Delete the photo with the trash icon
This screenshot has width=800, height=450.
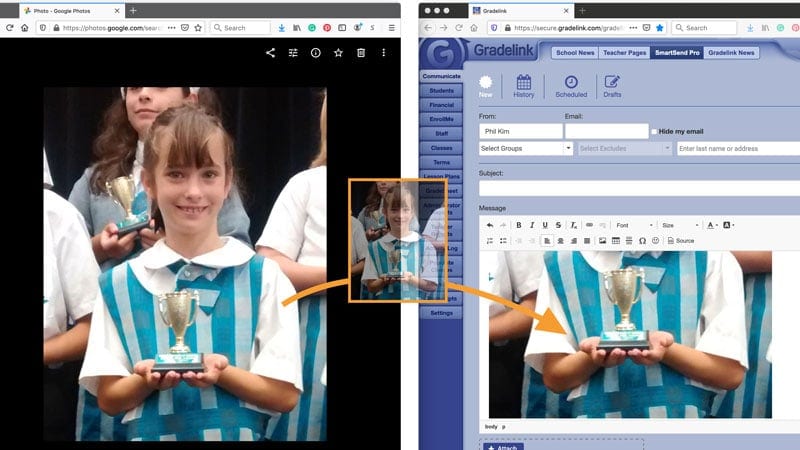(x=361, y=53)
